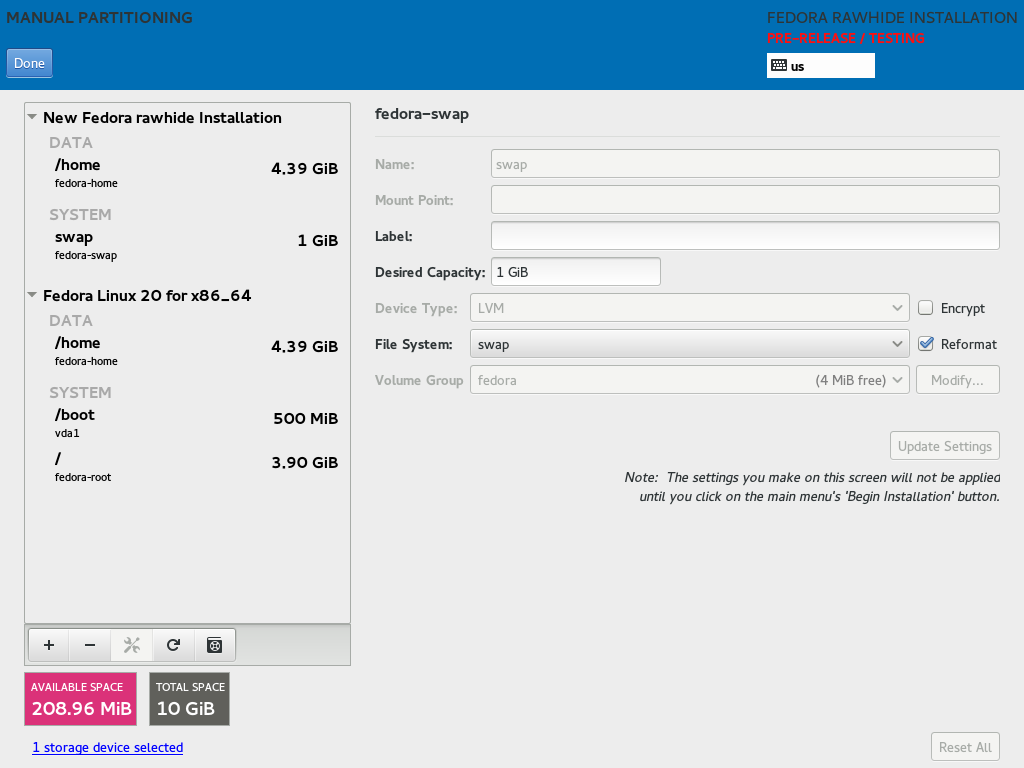Open mount point configuration tools icon
Screen dimensions: 1024x768
click(x=132, y=645)
